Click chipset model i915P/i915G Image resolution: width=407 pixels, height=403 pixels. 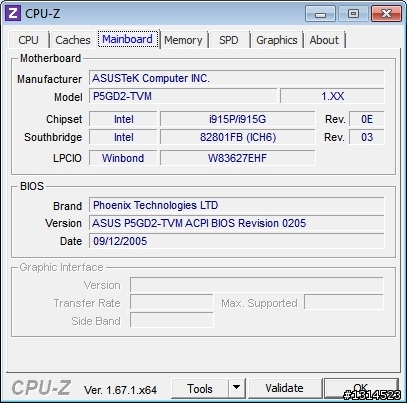[237, 119]
